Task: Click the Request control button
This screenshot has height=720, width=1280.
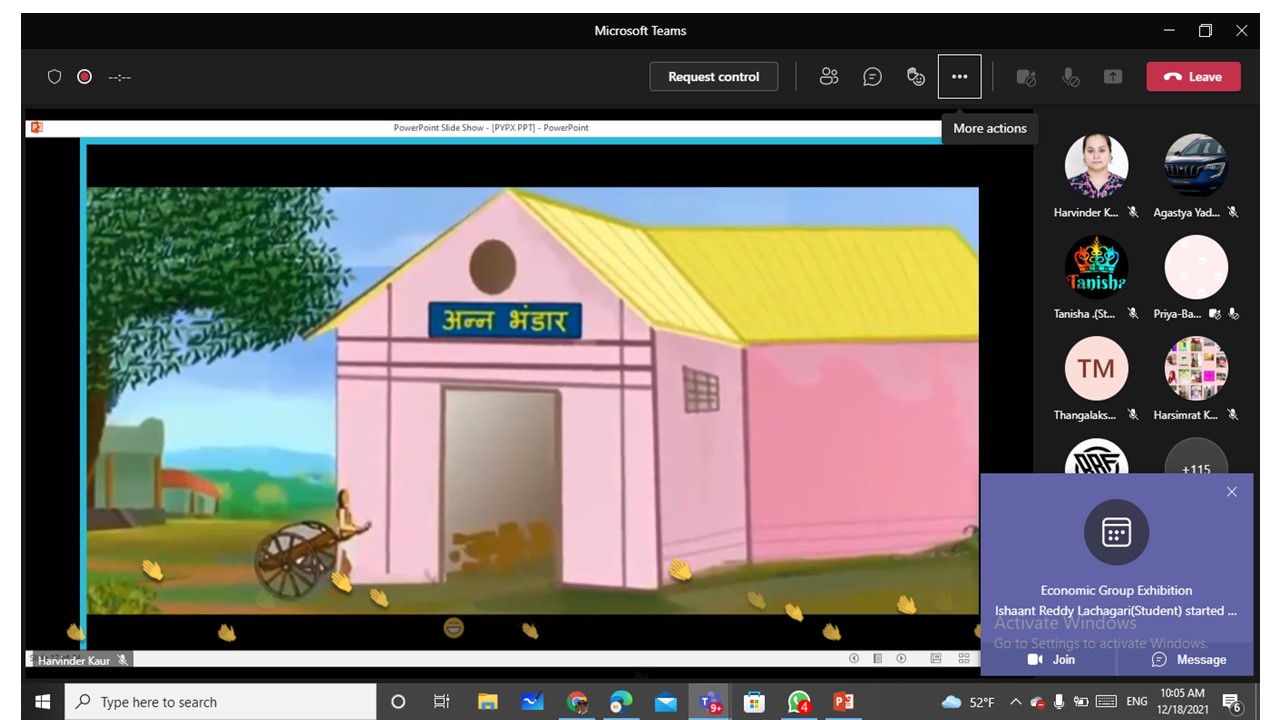Action: coord(713,77)
